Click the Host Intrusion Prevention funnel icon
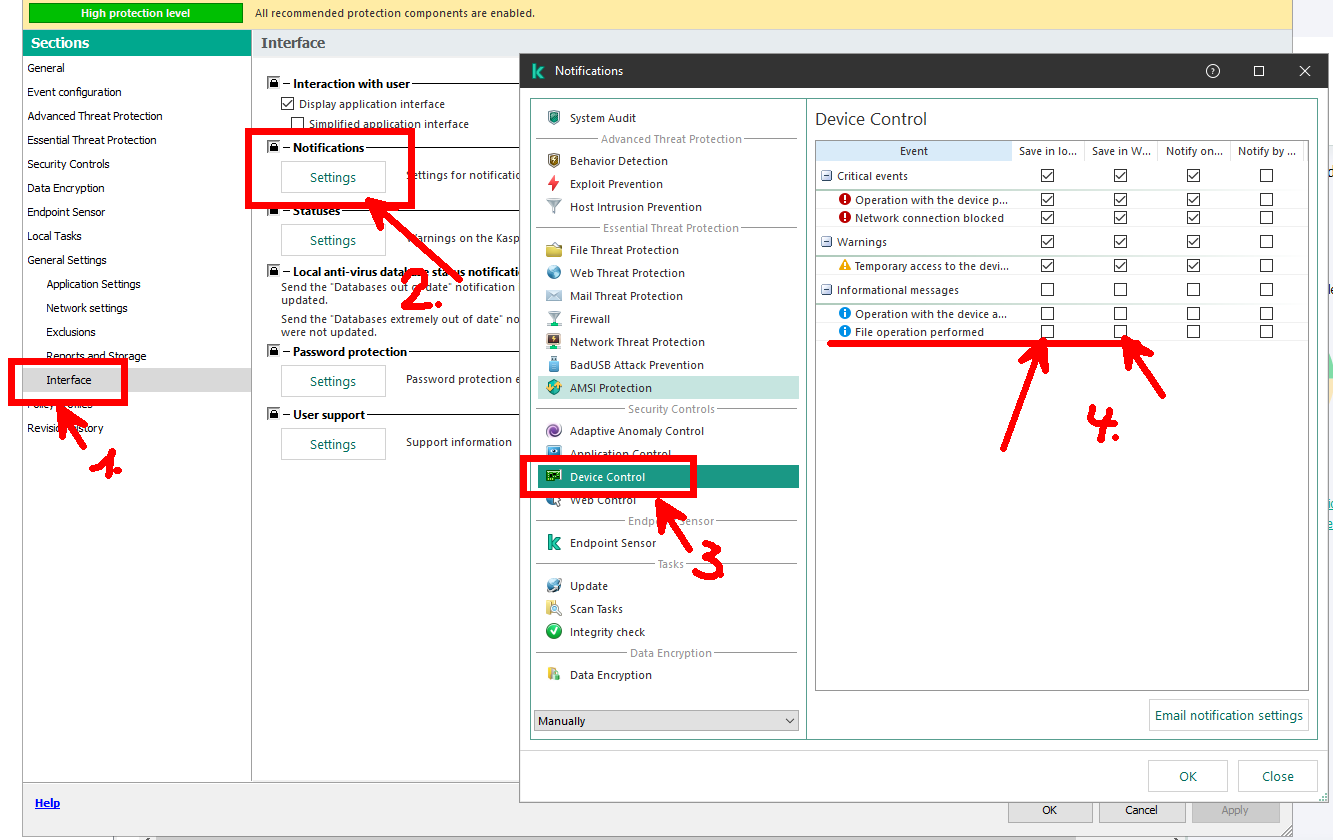The height and width of the screenshot is (840, 1333). (x=554, y=207)
